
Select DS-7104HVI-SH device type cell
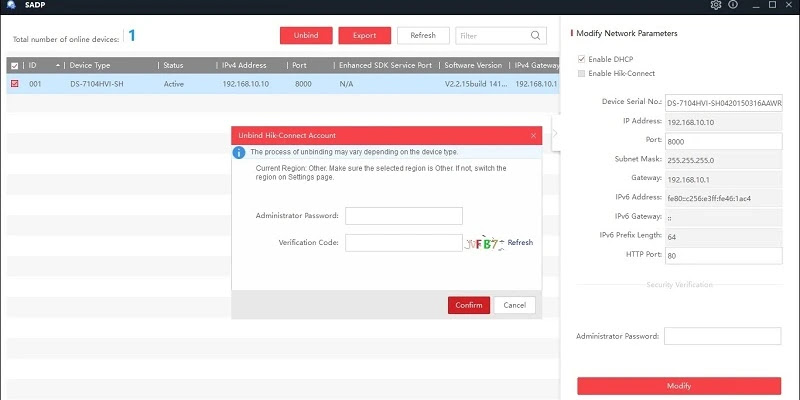coord(96,84)
